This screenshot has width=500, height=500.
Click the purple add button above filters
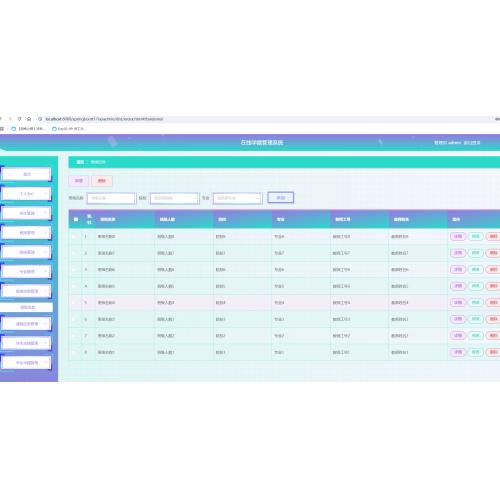click(x=79, y=181)
